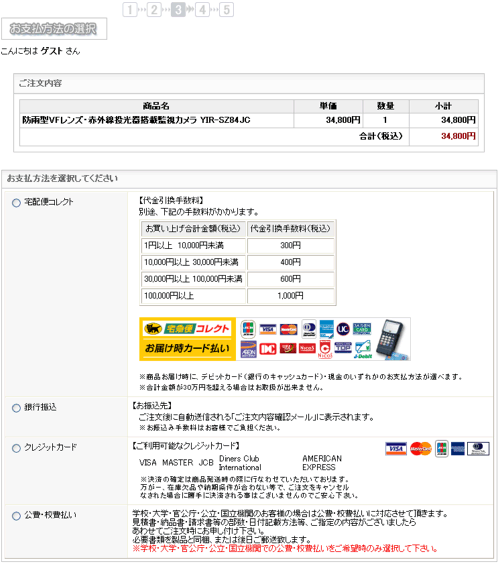Choose the 銀行振込 radio option
This screenshot has height=564, width=500.
(16, 408)
